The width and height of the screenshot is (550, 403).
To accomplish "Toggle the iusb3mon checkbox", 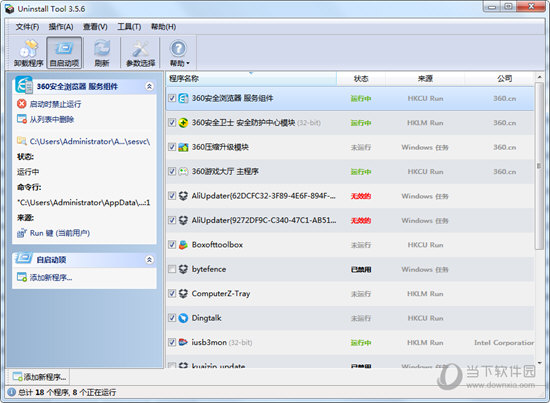I will pos(172,342).
